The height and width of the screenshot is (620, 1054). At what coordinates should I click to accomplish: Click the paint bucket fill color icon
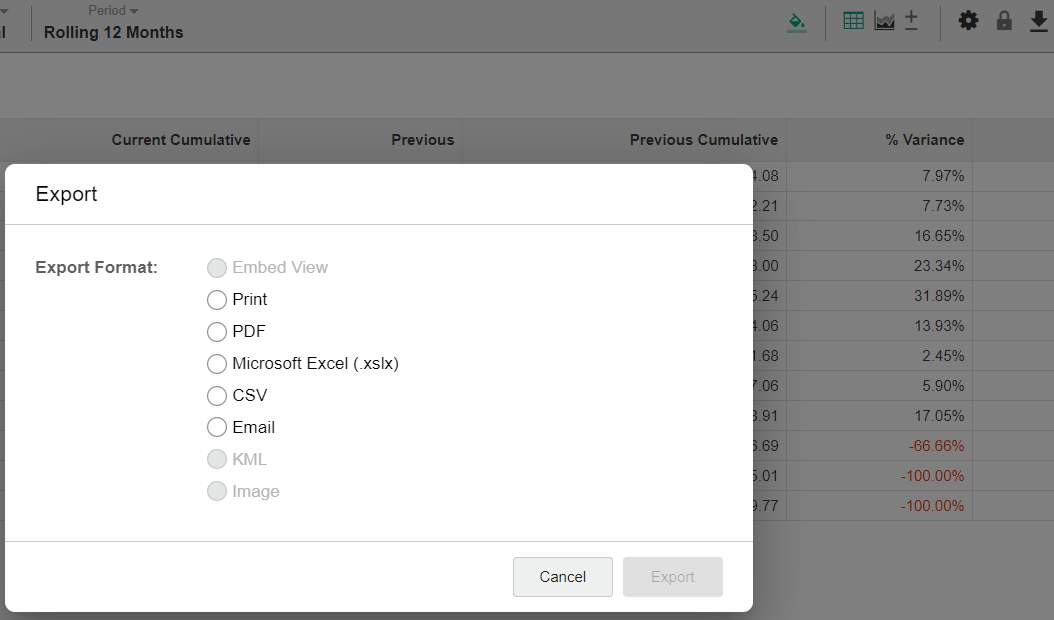[x=796, y=21]
